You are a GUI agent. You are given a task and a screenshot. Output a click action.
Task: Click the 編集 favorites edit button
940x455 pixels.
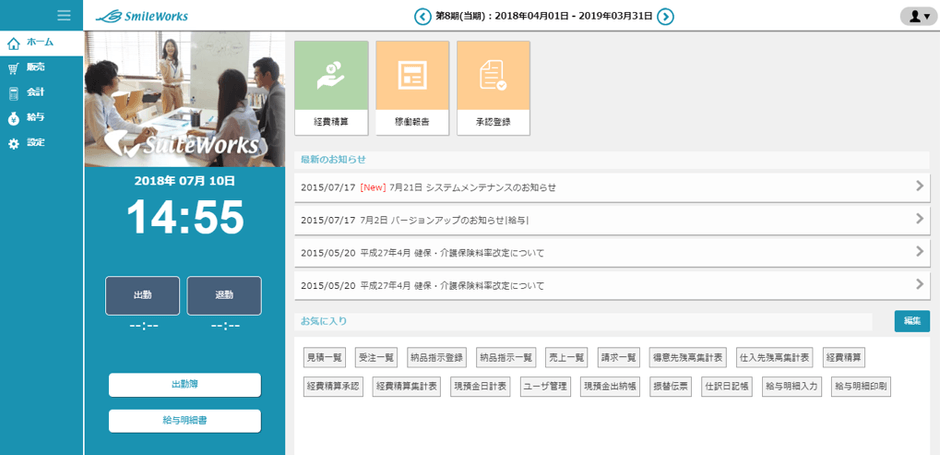[911, 321]
